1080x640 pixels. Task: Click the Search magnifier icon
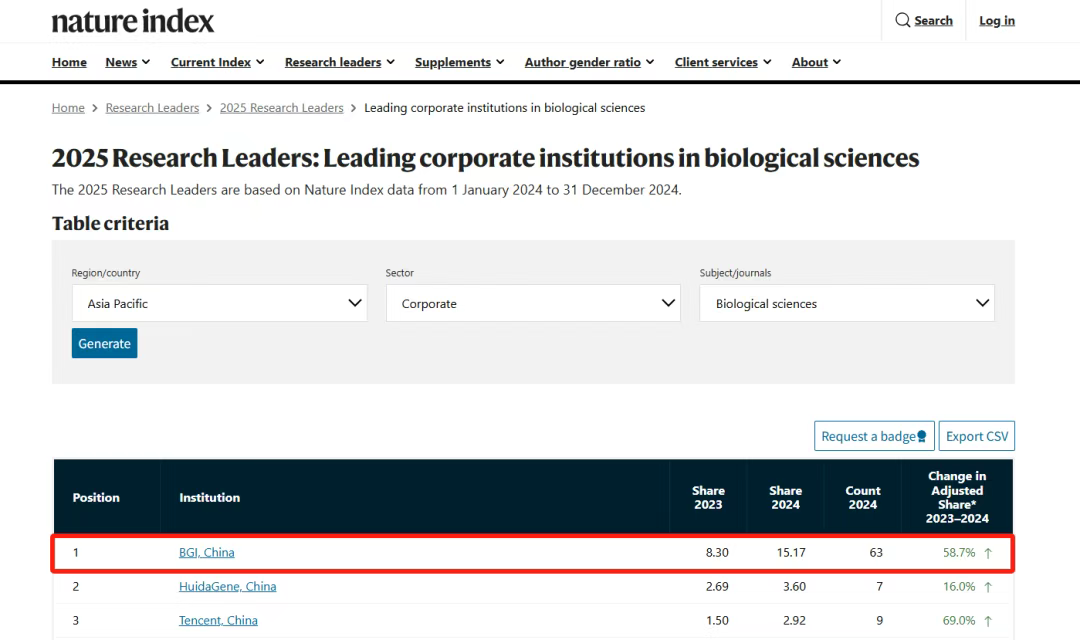point(902,20)
